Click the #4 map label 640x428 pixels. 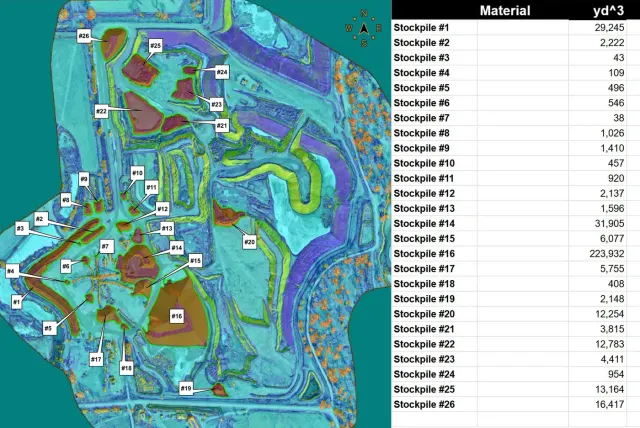tap(11, 271)
